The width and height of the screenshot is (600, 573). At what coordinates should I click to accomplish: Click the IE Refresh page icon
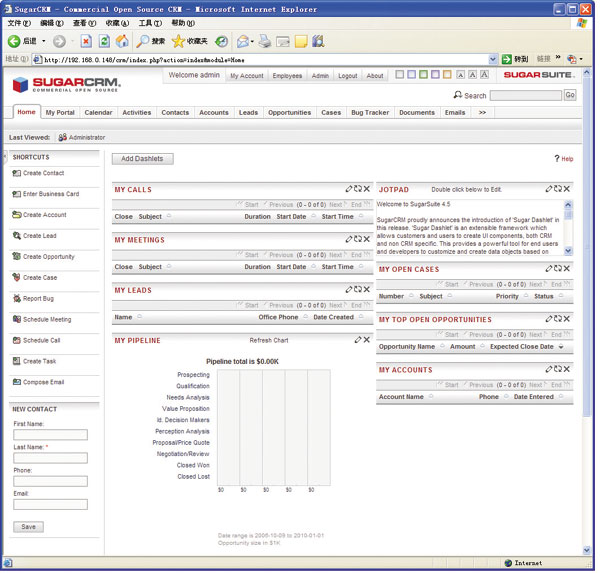click(104, 42)
